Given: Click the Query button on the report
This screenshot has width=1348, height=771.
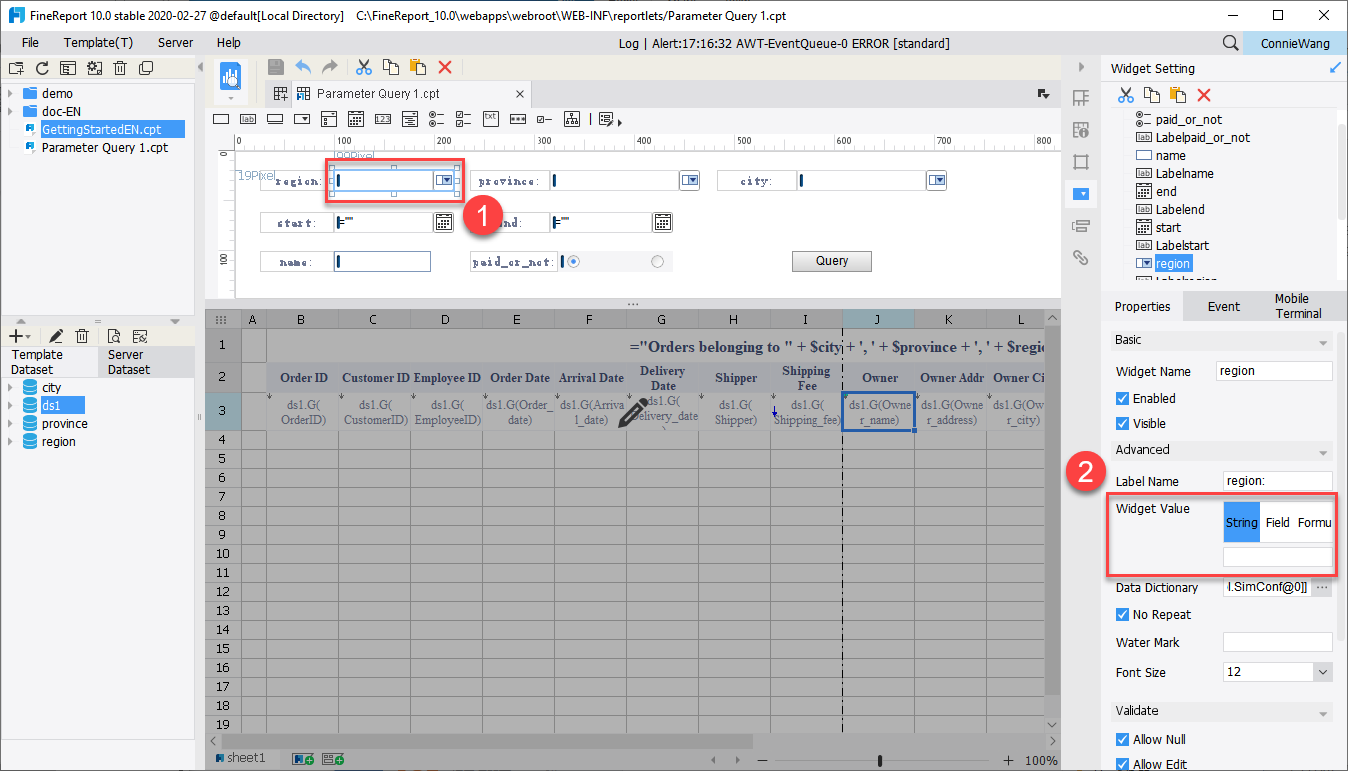Looking at the screenshot, I should pyautogui.click(x=831, y=261).
